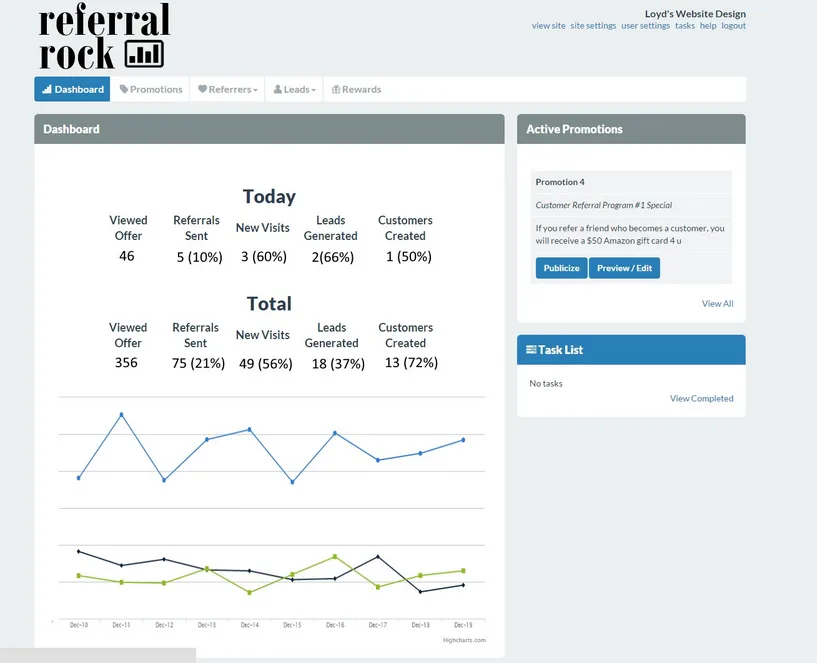
Task: Click blue line point at Dec-14
Action: click(x=250, y=429)
